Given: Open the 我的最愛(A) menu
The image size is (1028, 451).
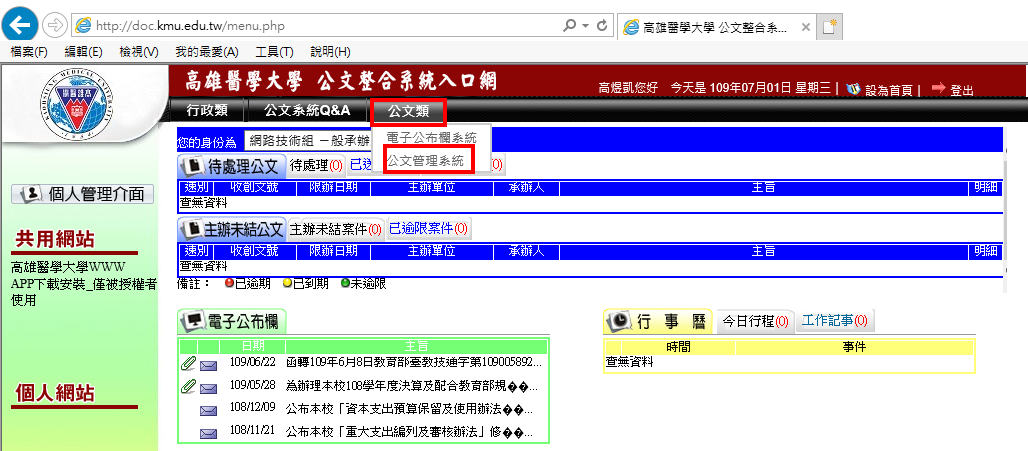Looking at the screenshot, I should click(x=207, y=52).
